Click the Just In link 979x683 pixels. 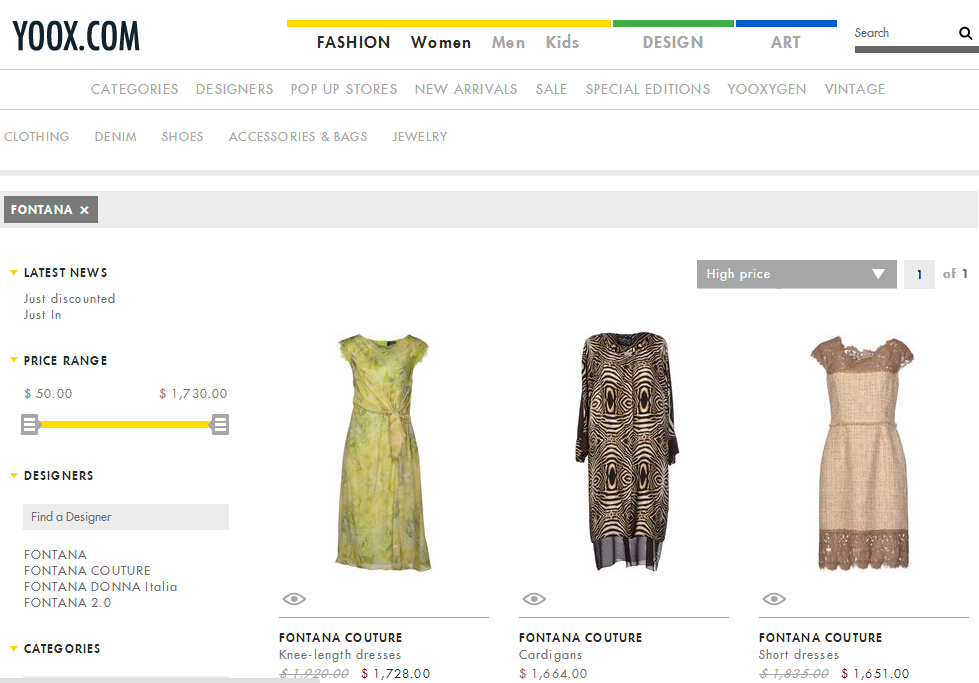pos(42,315)
